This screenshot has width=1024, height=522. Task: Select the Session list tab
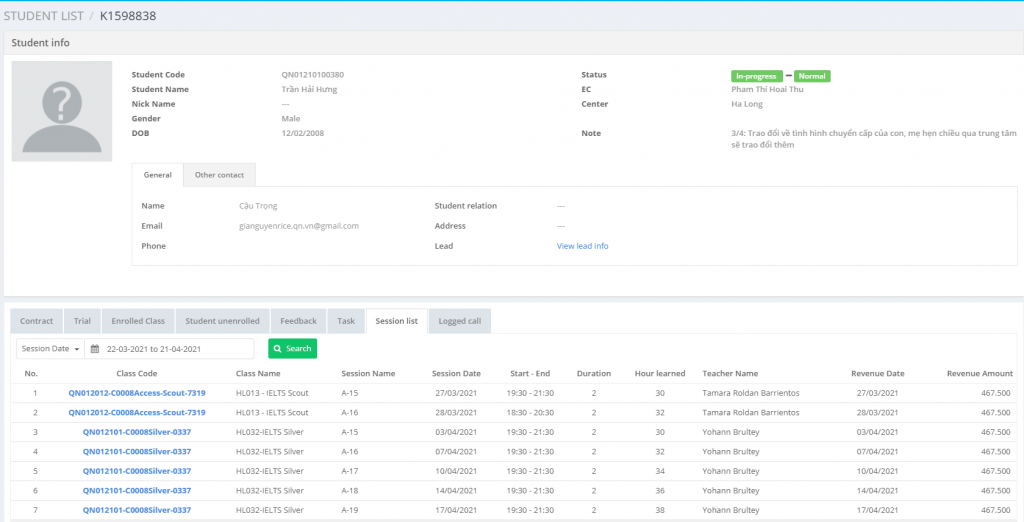click(x=397, y=321)
